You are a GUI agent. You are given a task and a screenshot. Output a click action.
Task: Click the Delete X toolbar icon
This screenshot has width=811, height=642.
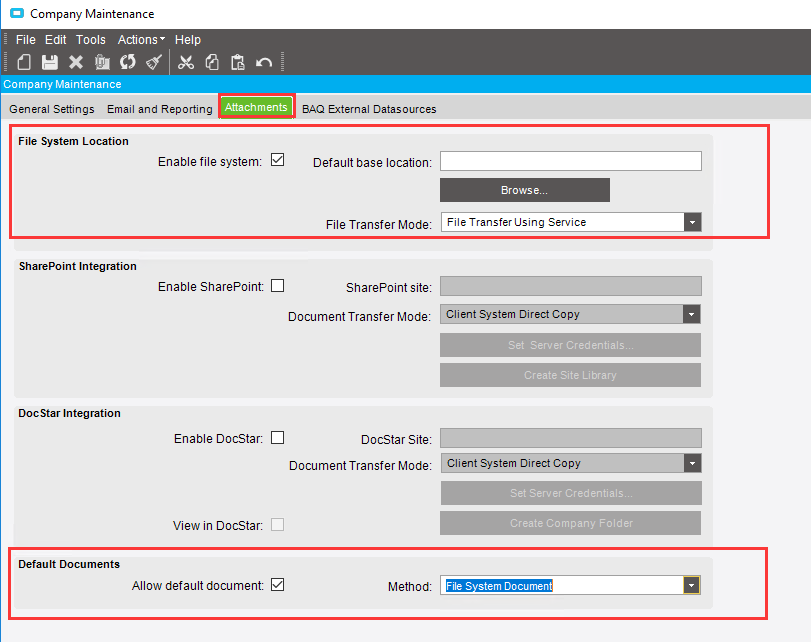(x=76, y=62)
